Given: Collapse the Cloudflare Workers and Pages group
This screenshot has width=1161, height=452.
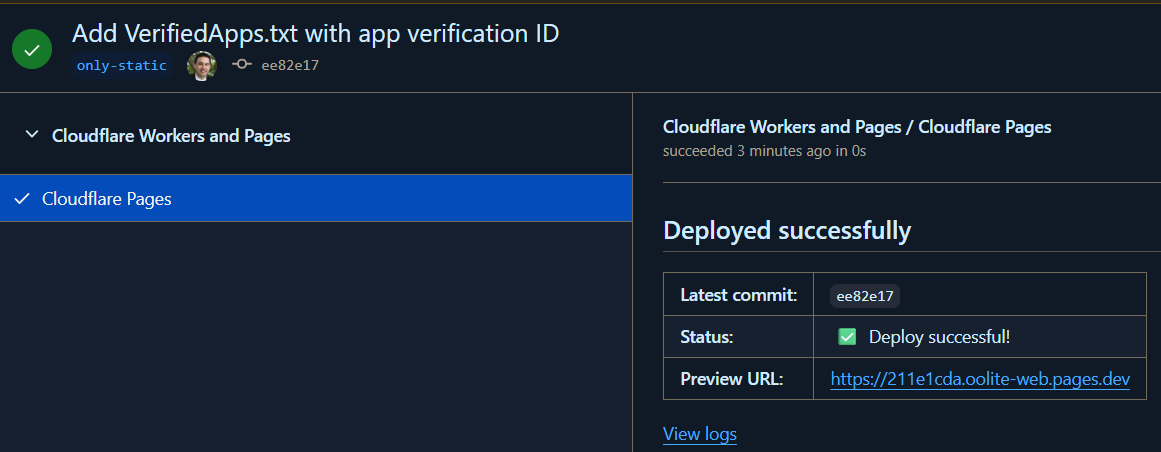Looking at the screenshot, I should (x=31, y=135).
